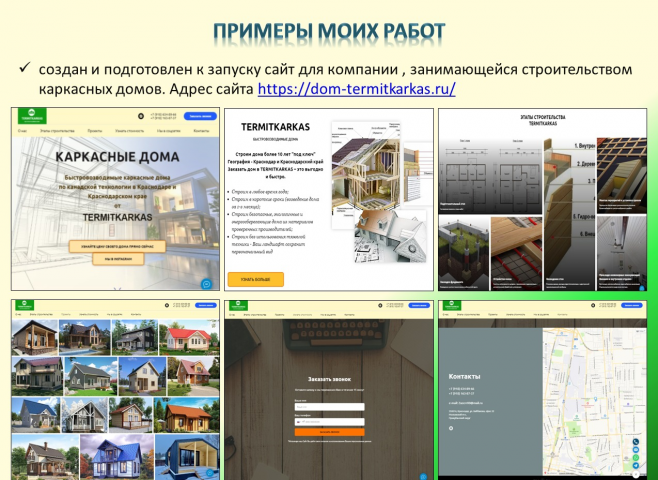Click green logo in callback form screenshot
The width and height of the screenshot is (658, 480).
pyautogui.click(x=238, y=305)
